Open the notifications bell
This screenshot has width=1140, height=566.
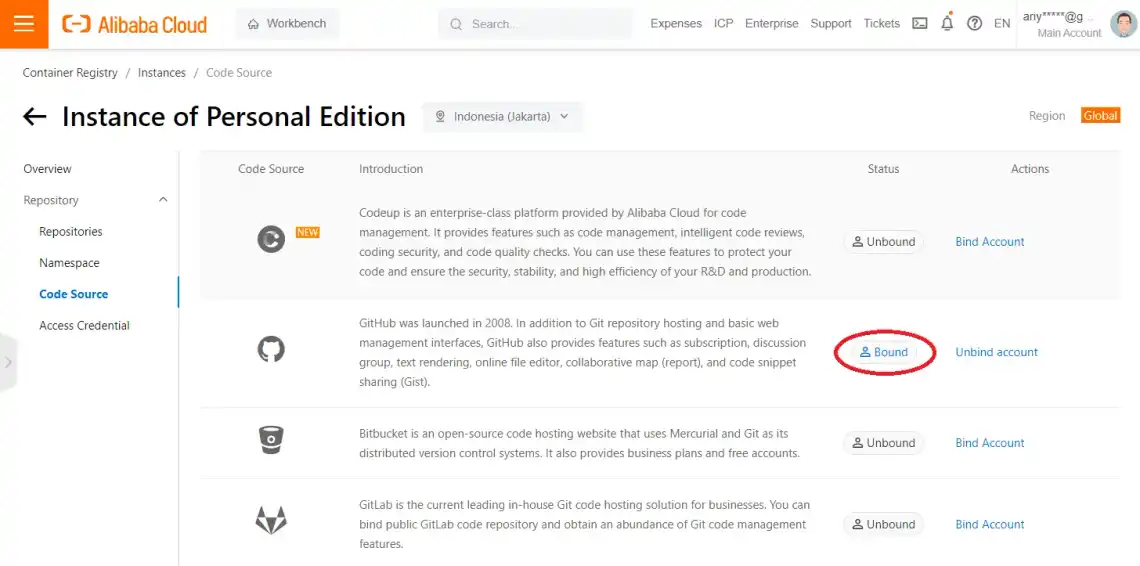tap(947, 23)
